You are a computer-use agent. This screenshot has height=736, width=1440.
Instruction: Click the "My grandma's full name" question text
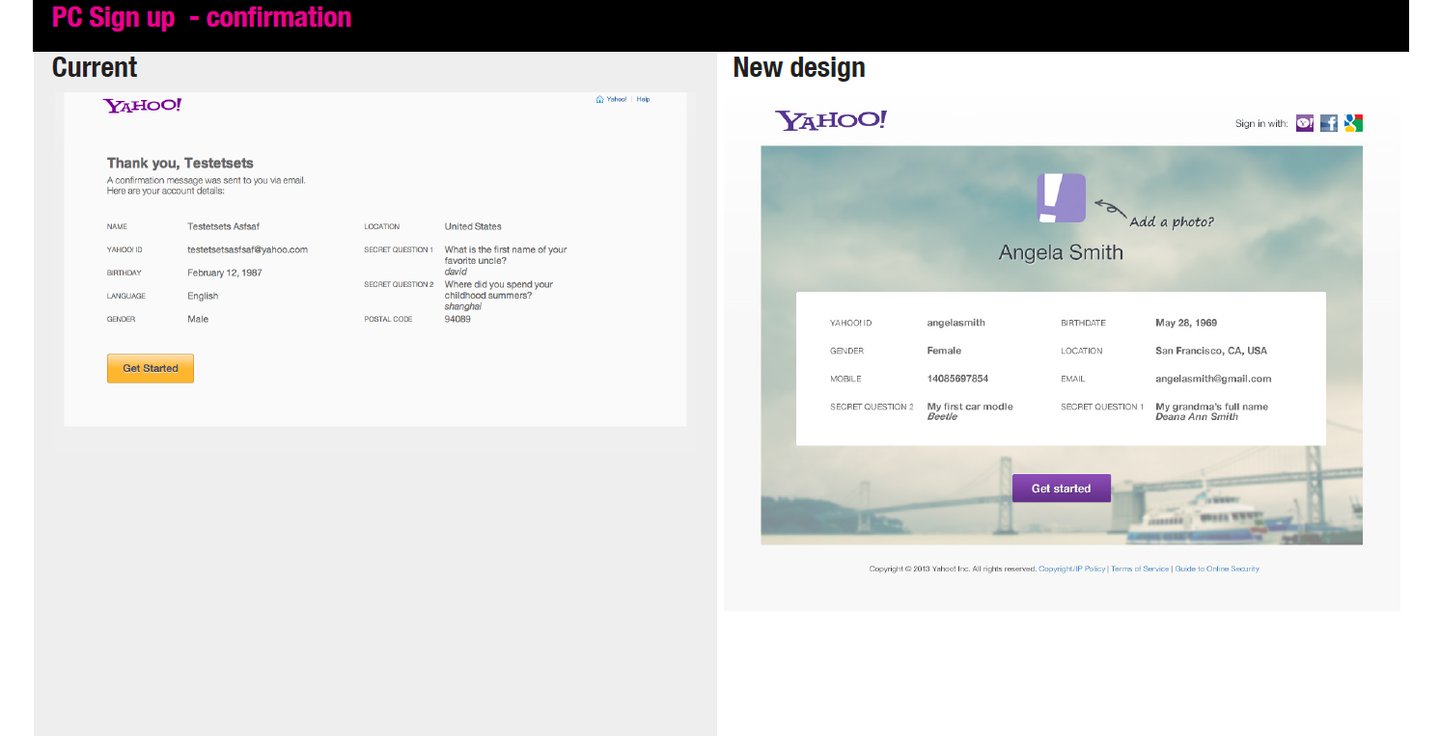[x=1212, y=407]
